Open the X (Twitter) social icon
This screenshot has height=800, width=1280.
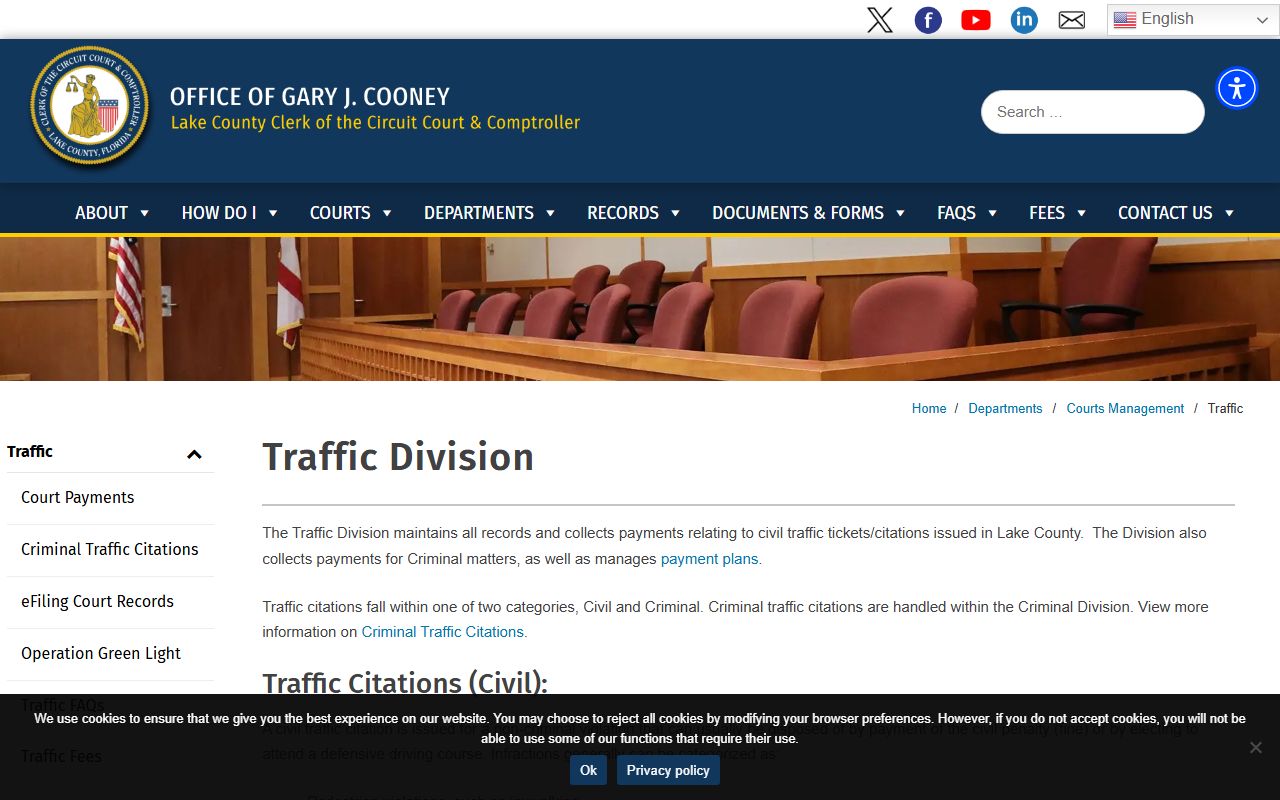880,20
